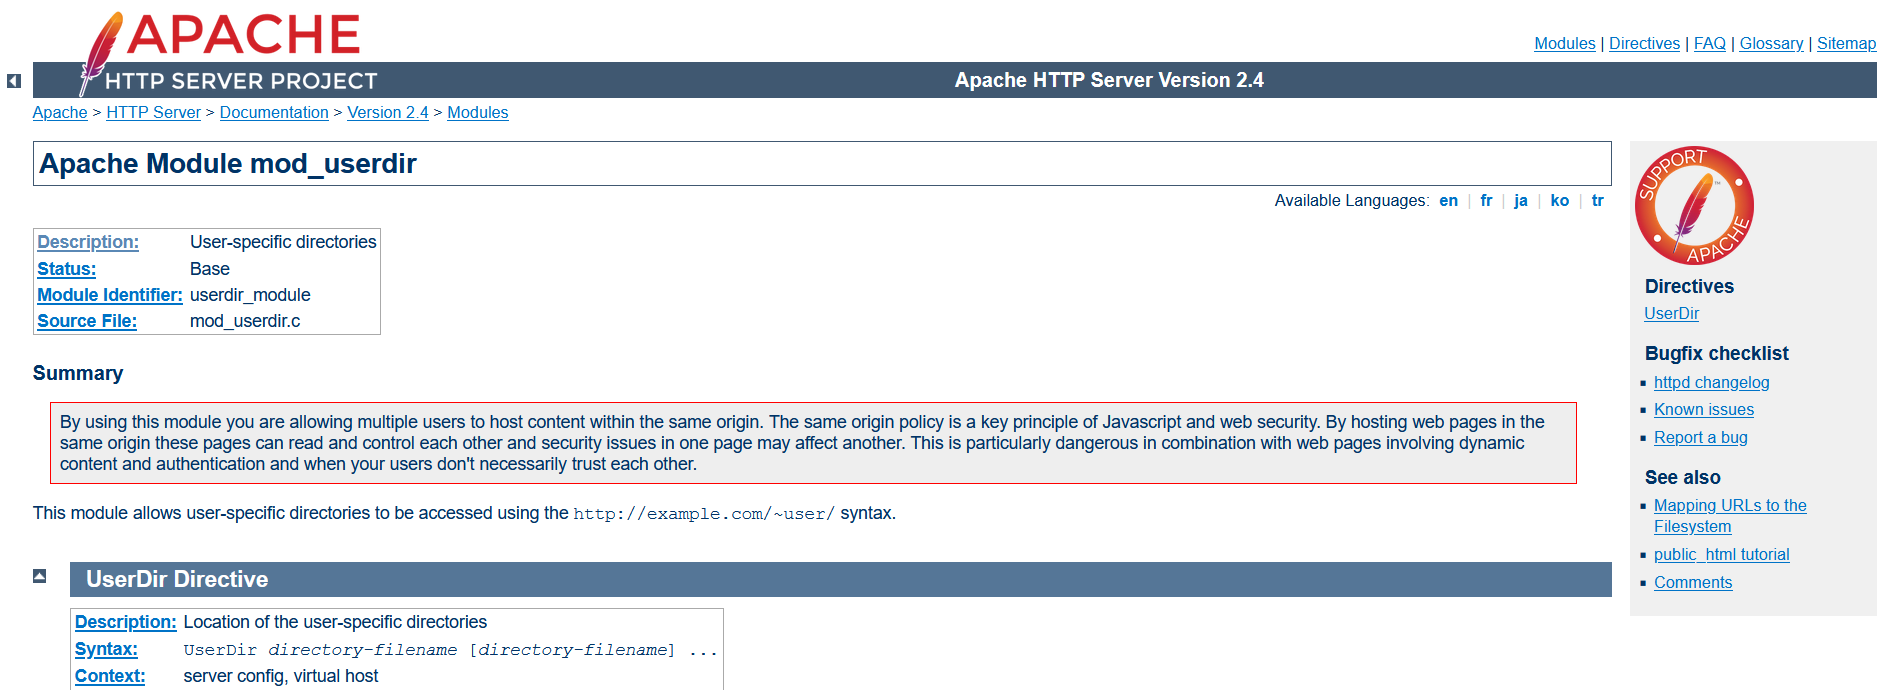Switch language to ja
Screen dimensions: 1886x690
[1520, 200]
